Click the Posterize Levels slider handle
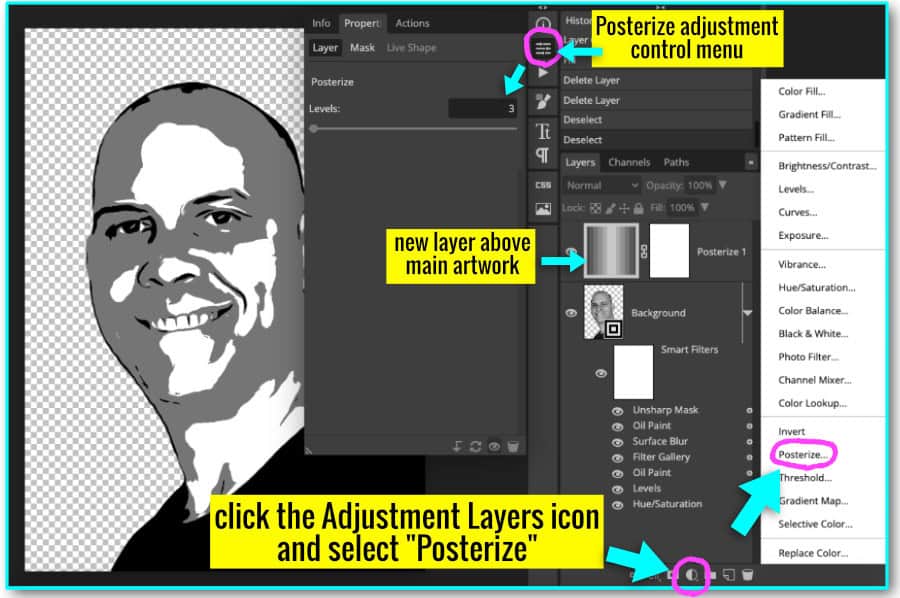 tap(313, 129)
